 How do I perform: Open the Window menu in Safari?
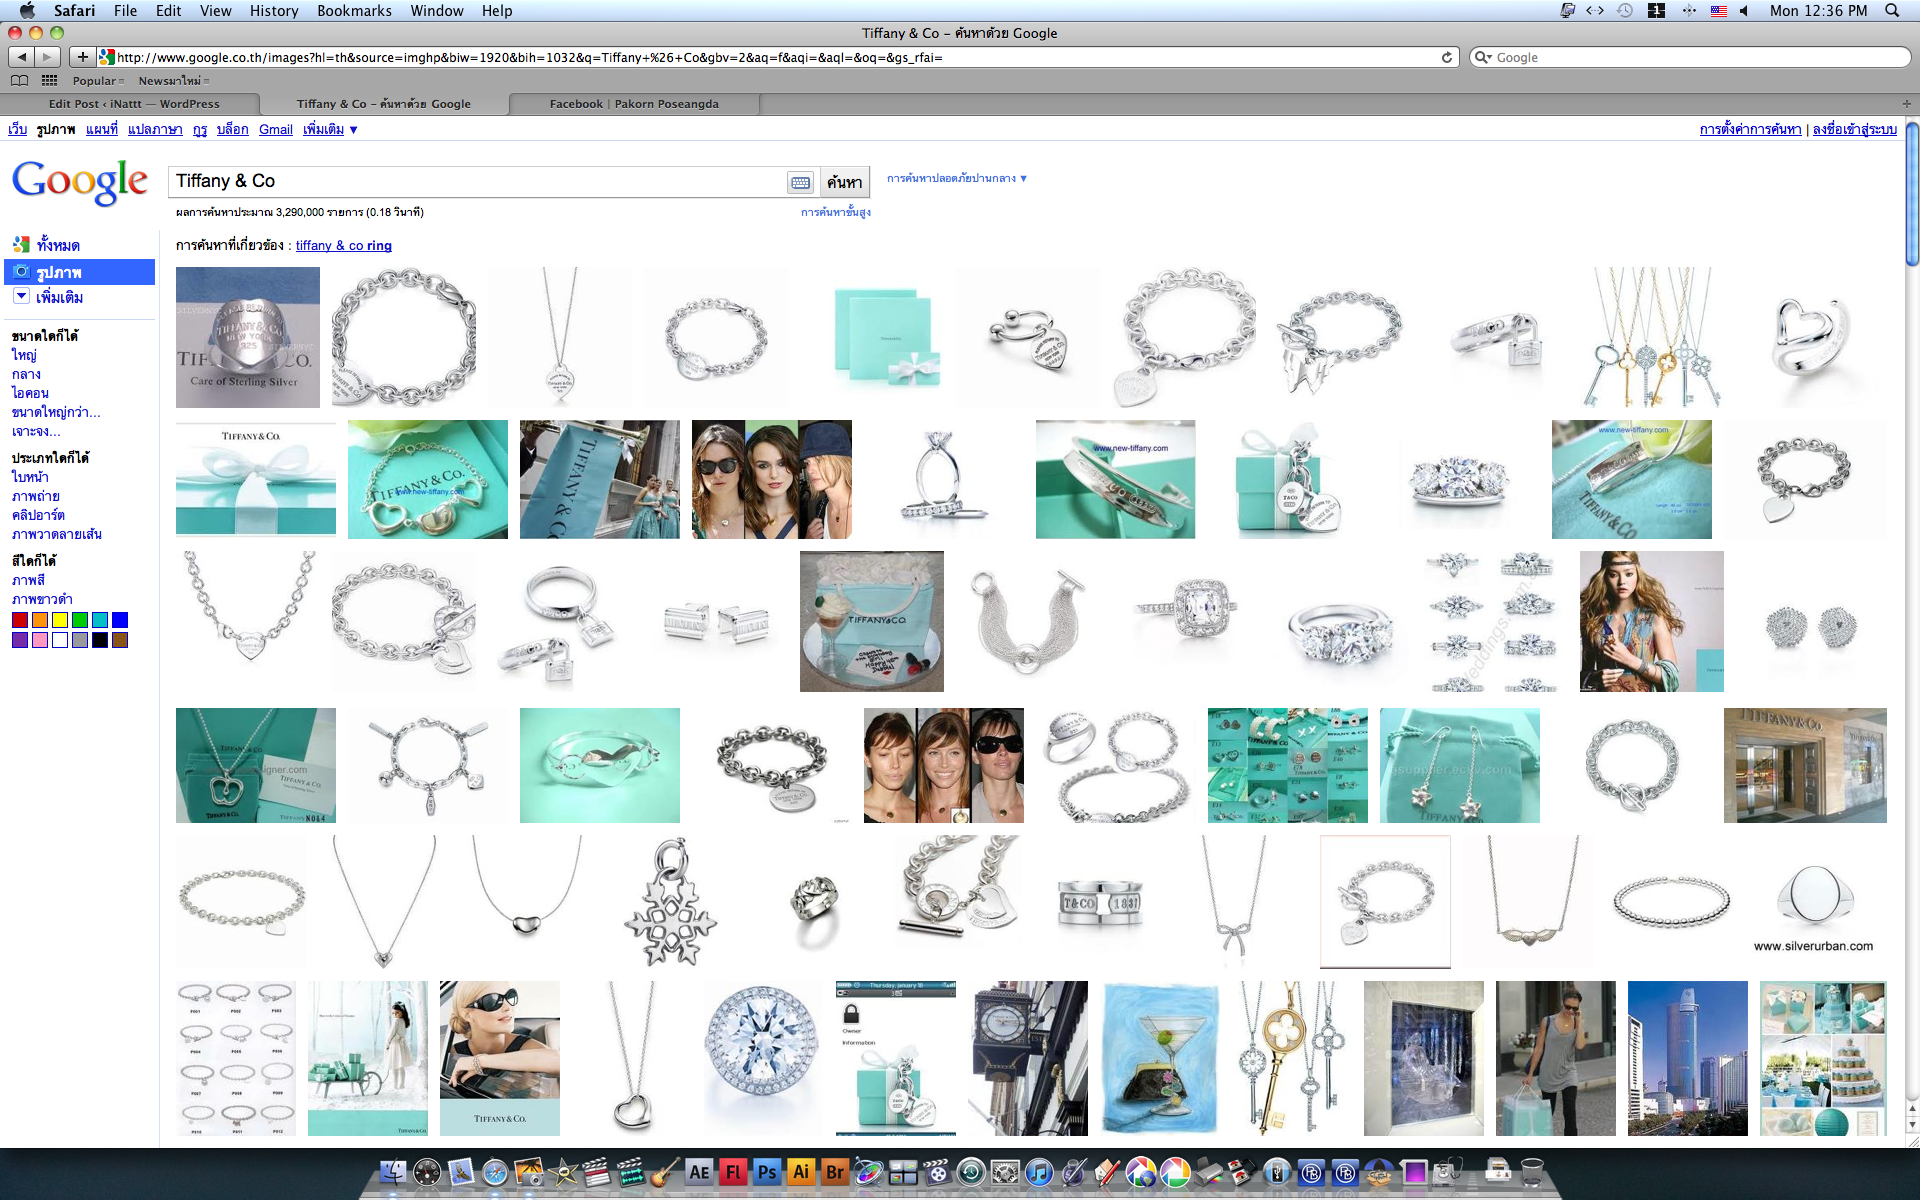(437, 10)
